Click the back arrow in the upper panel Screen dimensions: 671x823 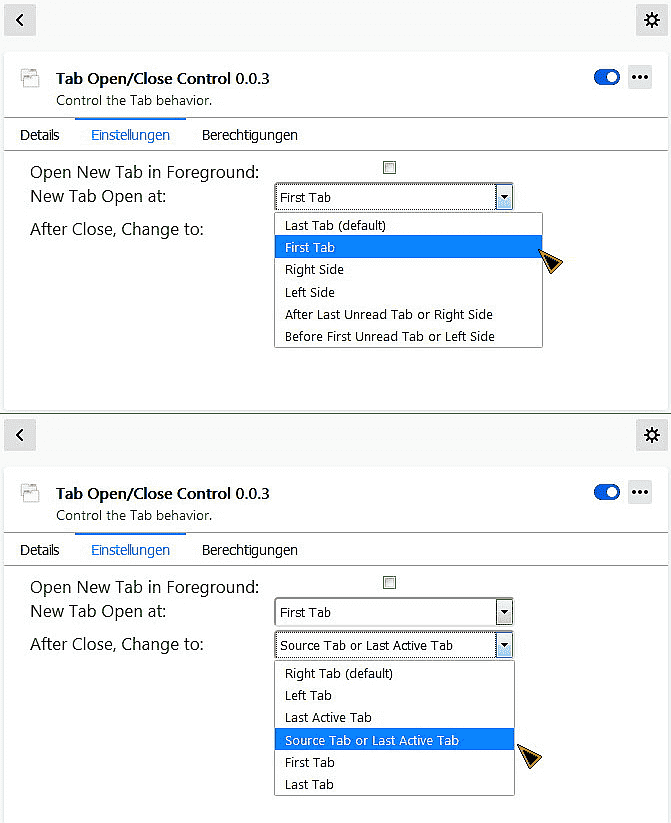(x=20, y=19)
